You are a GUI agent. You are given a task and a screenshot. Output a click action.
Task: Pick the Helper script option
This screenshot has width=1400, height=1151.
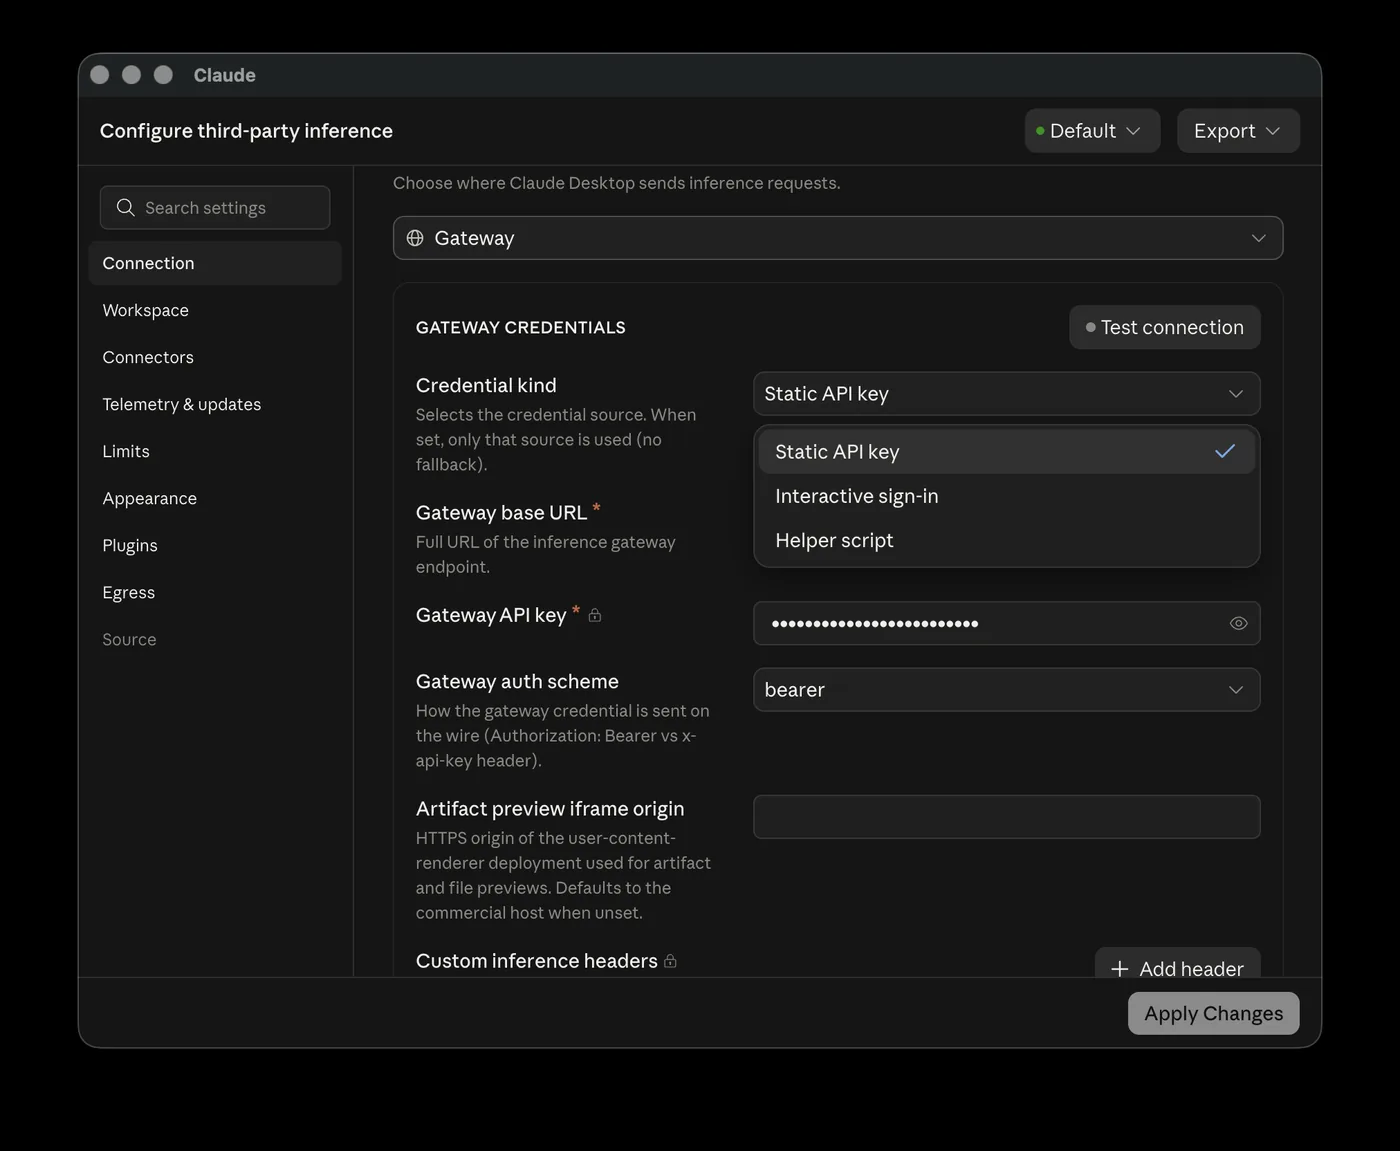(x=1006, y=540)
